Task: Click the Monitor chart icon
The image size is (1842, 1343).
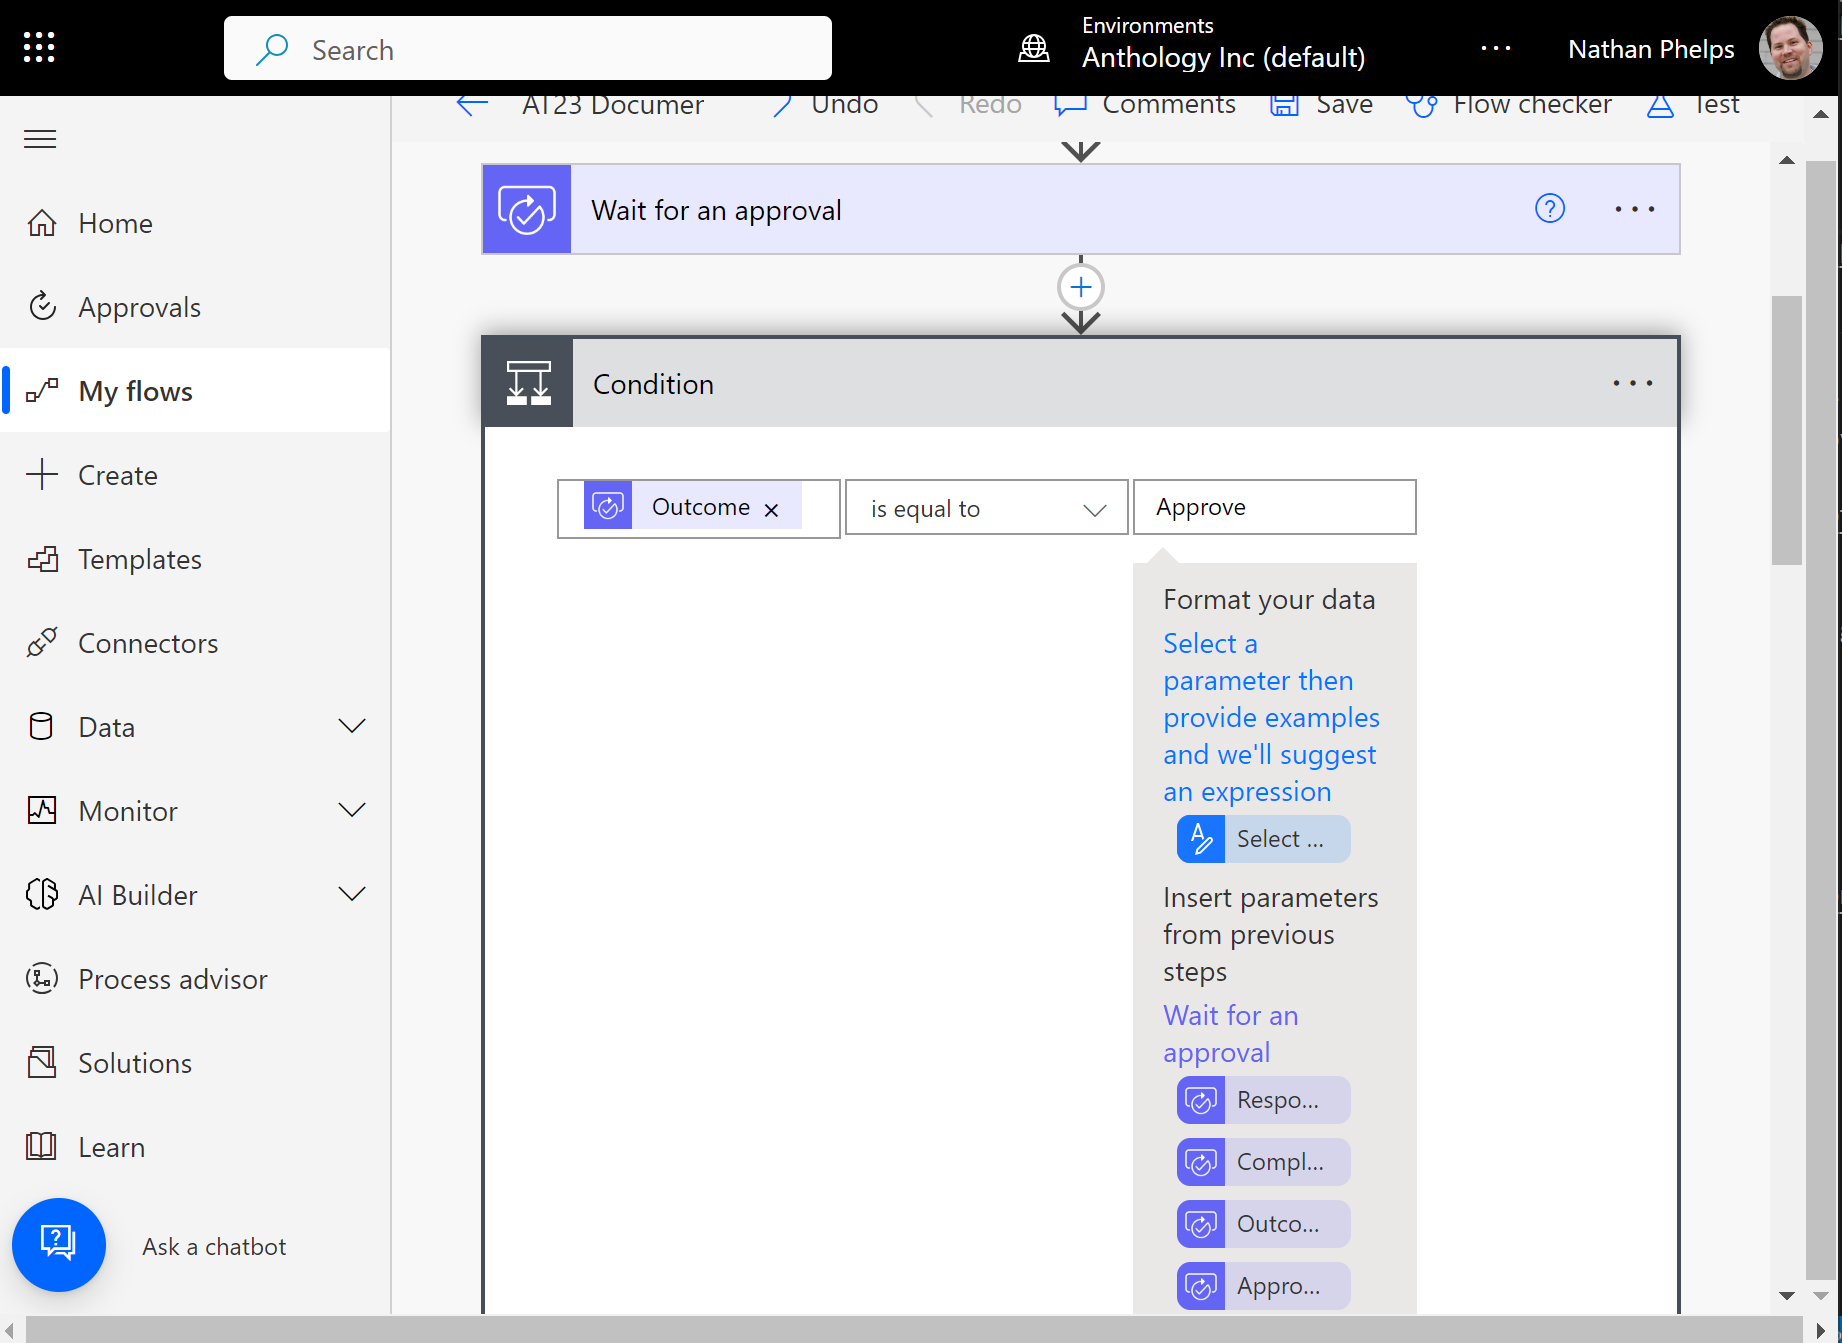Action: pyautogui.click(x=42, y=810)
